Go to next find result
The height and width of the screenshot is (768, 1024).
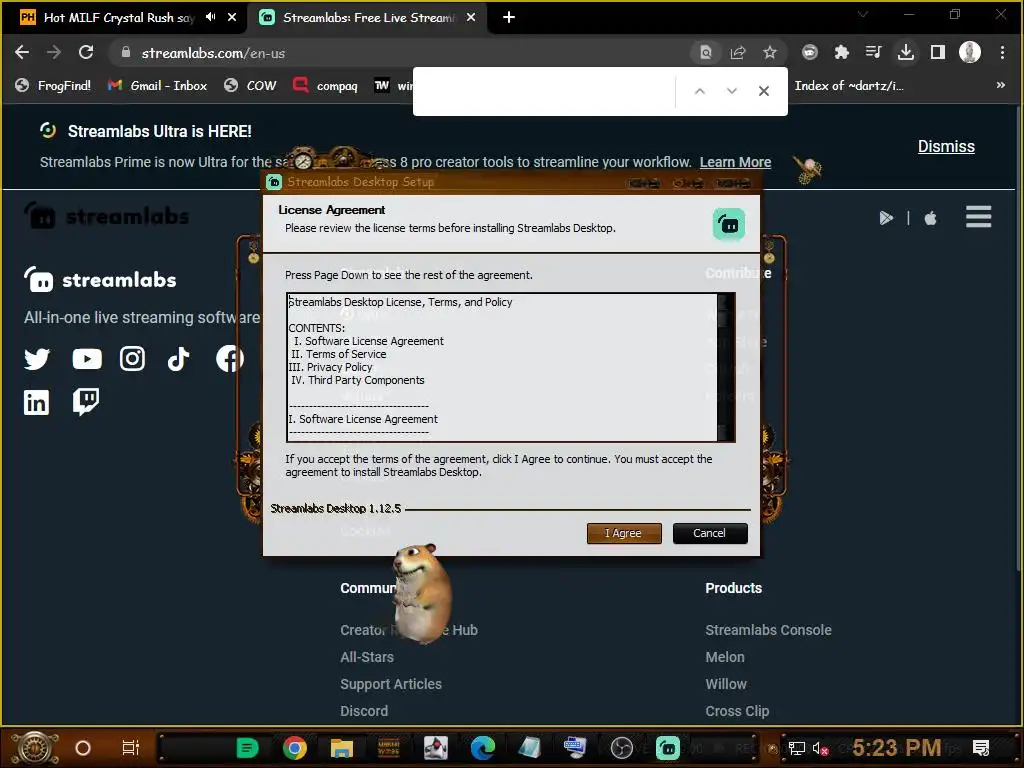point(731,91)
